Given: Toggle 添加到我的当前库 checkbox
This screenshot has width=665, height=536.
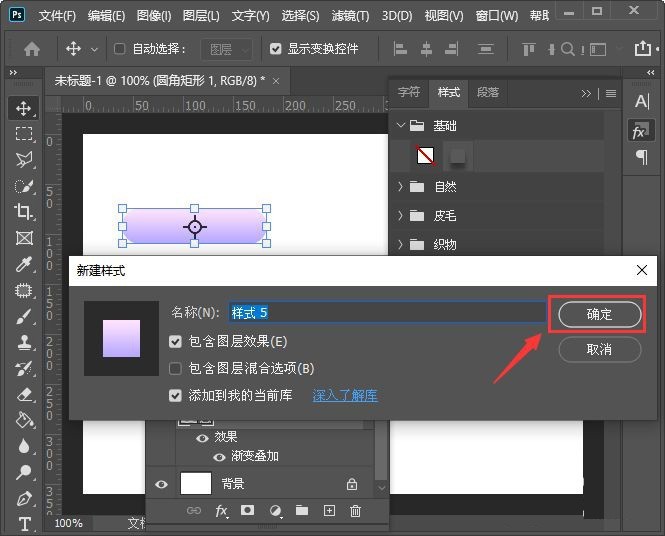Looking at the screenshot, I should coord(175,396).
